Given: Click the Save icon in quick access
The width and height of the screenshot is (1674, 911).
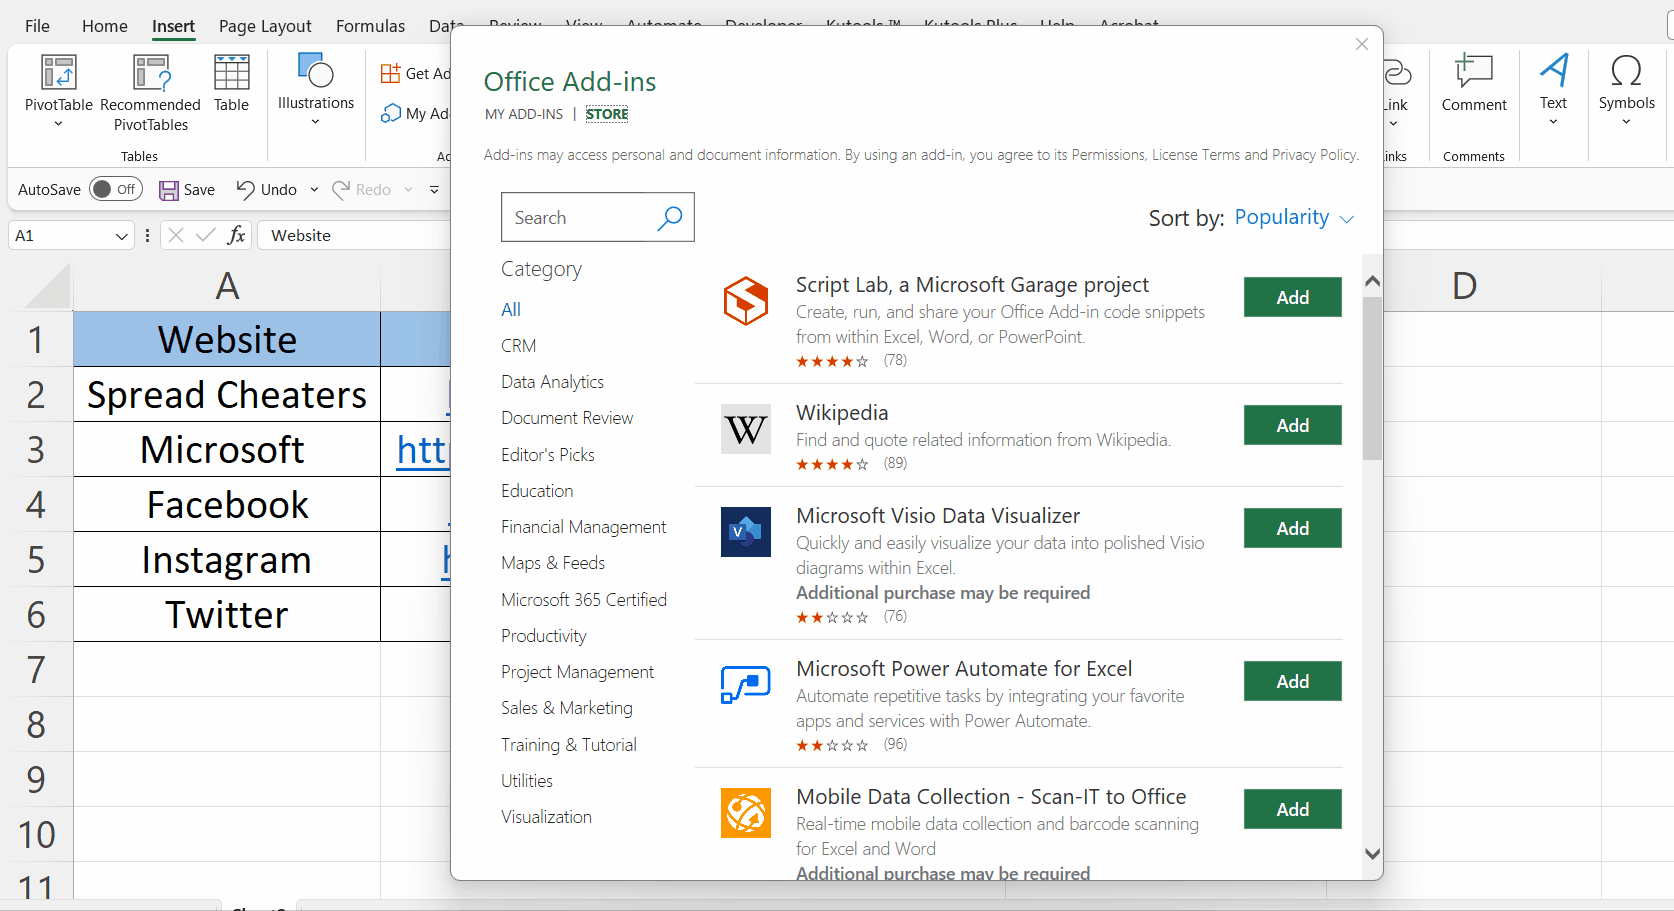Looking at the screenshot, I should (x=169, y=190).
